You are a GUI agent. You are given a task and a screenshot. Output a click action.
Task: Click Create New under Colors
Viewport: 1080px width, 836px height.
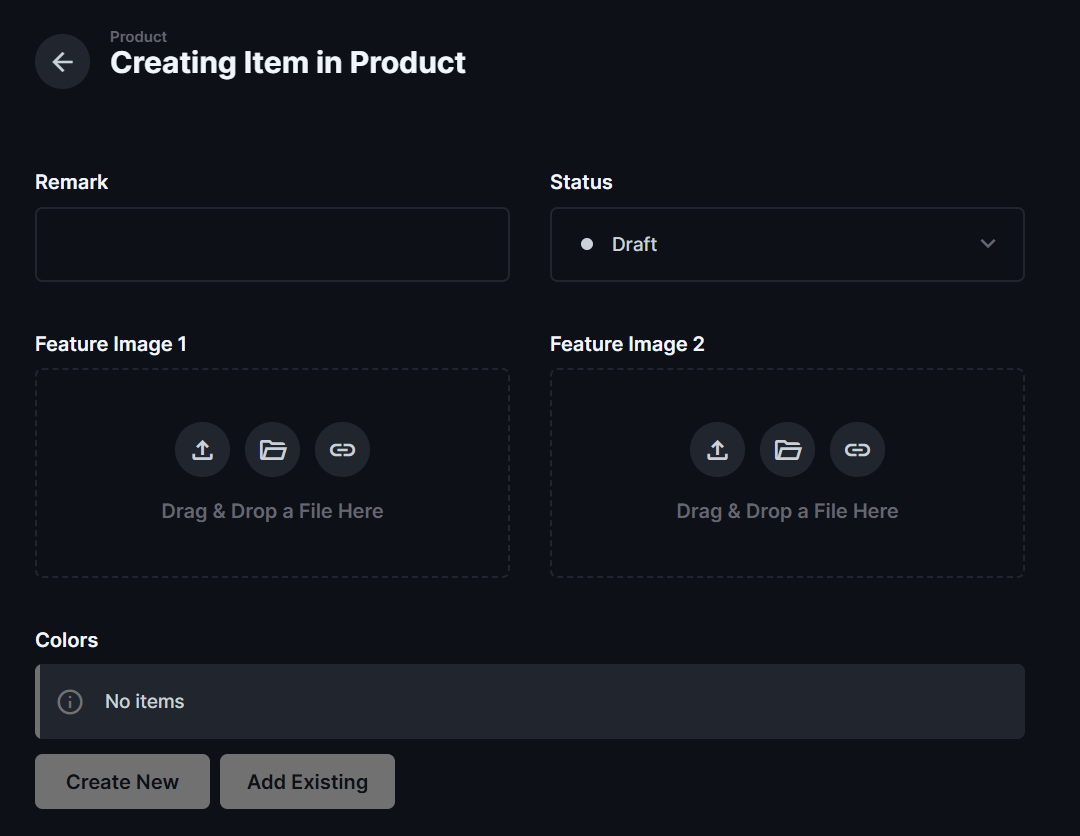pyautogui.click(x=122, y=781)
